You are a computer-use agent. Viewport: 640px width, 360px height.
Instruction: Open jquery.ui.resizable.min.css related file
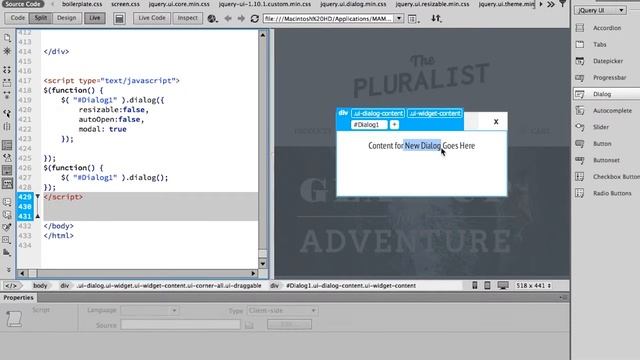click(x=432, y=4)
